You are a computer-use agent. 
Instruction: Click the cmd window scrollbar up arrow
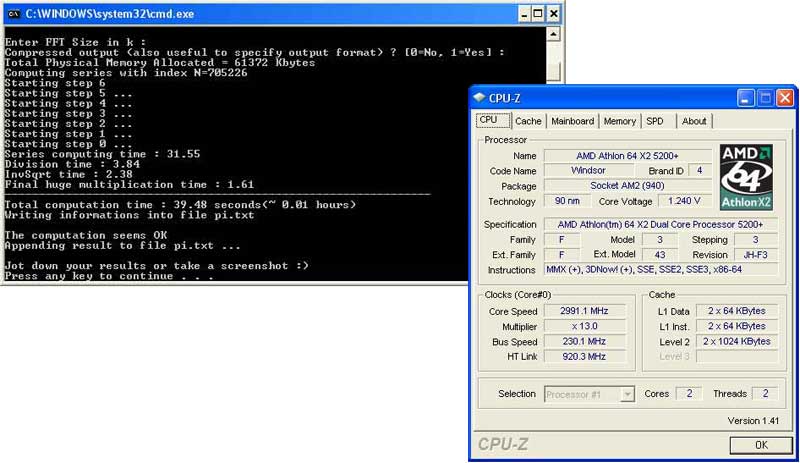(553, 34)
